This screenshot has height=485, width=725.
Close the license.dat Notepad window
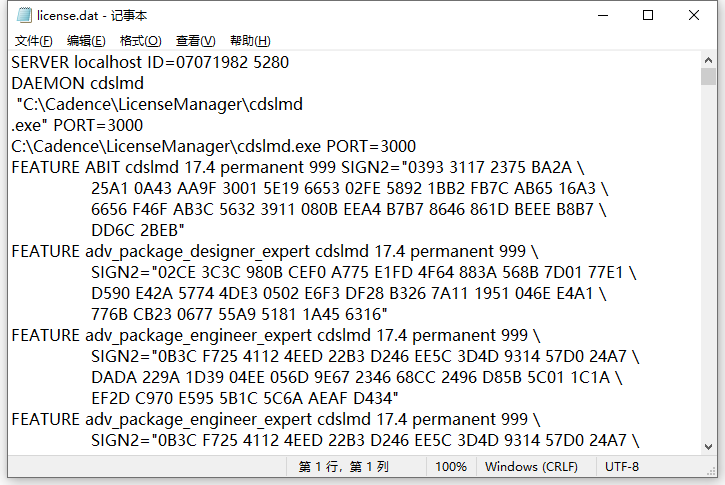[694, 15]
